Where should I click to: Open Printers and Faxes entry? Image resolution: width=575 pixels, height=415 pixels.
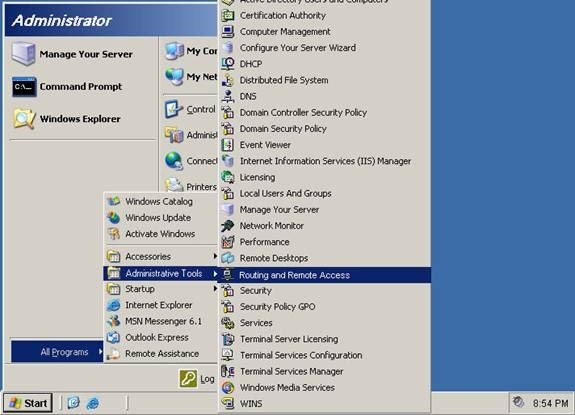pos(190,186)
